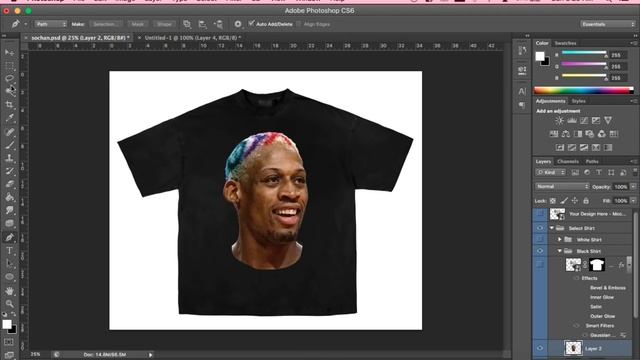This screenshot has width=640, height=360.
Task: Open the Essentials workspace dropdown
Action: pyautogui.click(x=608, y=24)
